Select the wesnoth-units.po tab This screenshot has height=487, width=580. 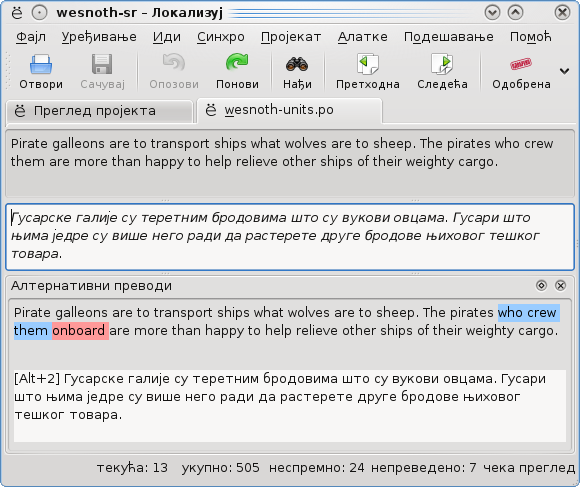tap(290, 110)
